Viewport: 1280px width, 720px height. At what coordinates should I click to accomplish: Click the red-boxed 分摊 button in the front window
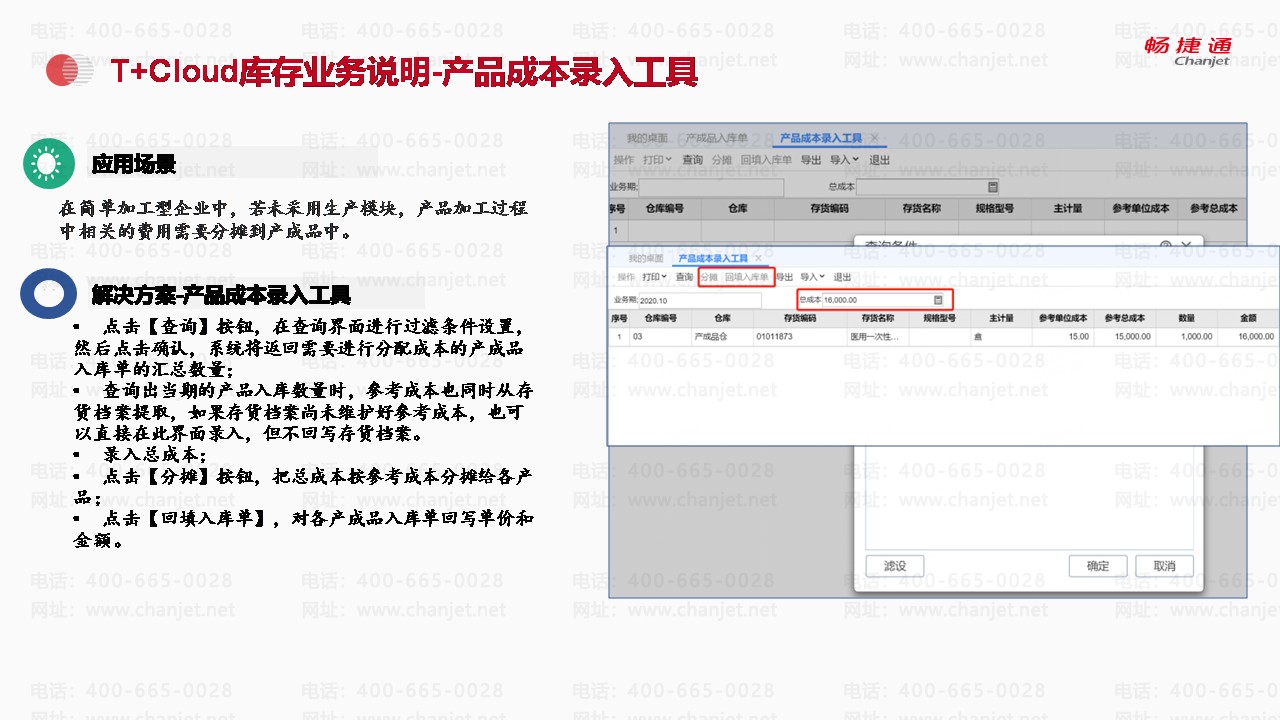point(709,277)
